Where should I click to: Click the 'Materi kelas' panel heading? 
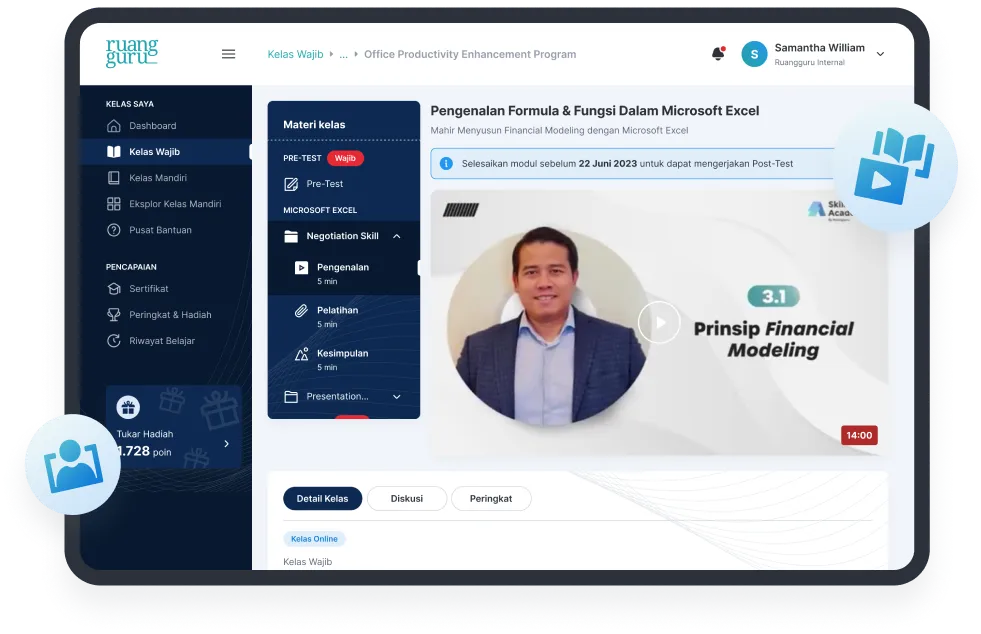tap(314, 125)
